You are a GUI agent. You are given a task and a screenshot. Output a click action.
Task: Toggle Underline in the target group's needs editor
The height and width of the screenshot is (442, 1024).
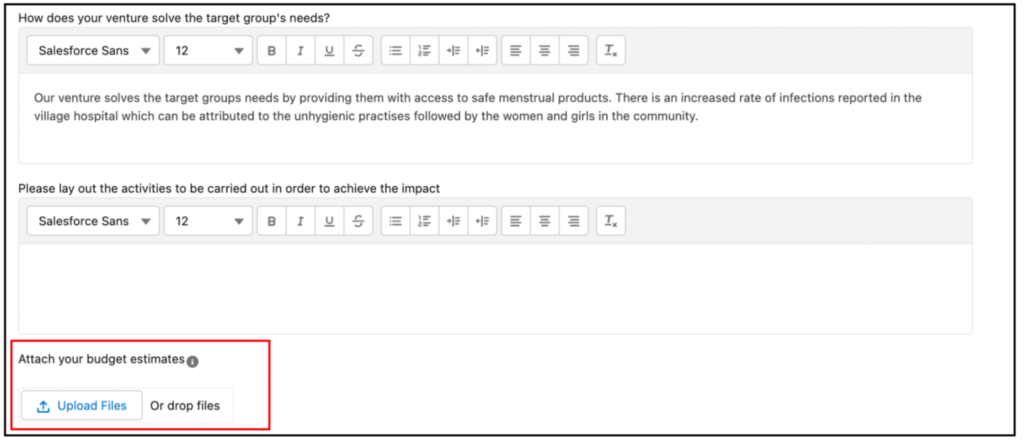(x=329, y=50)
